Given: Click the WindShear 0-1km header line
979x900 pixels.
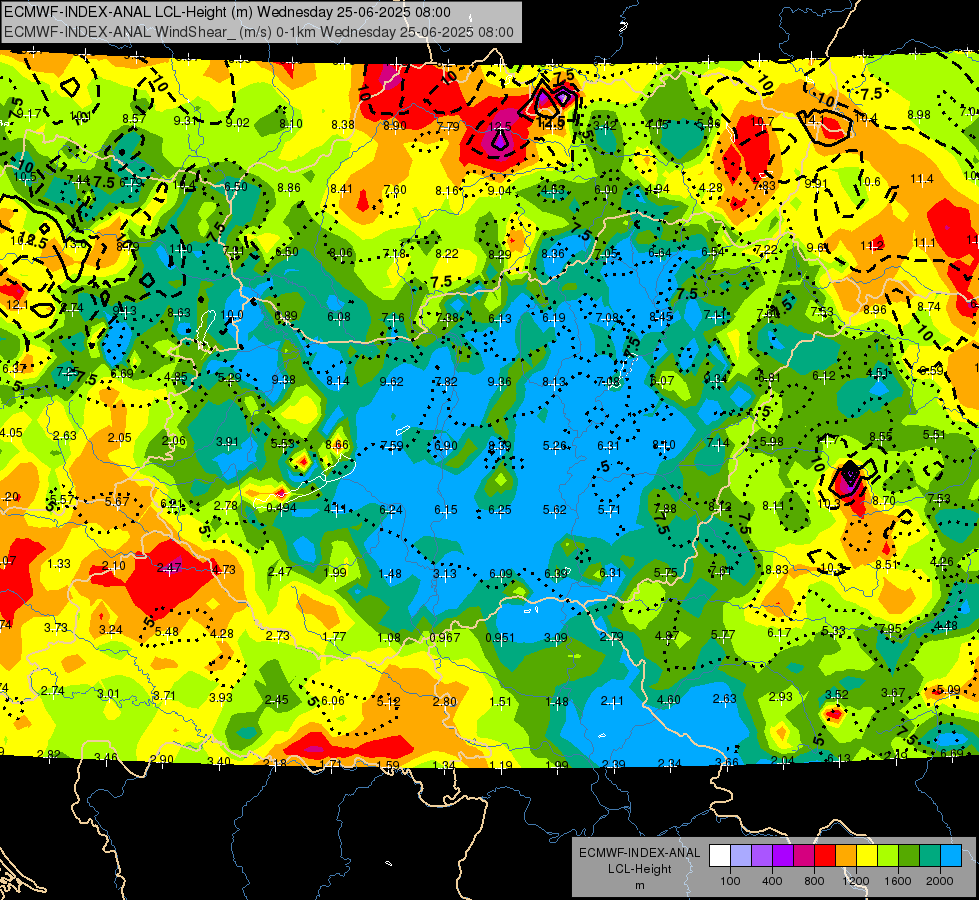Looking at the screenshot, I should coord(258,32).
